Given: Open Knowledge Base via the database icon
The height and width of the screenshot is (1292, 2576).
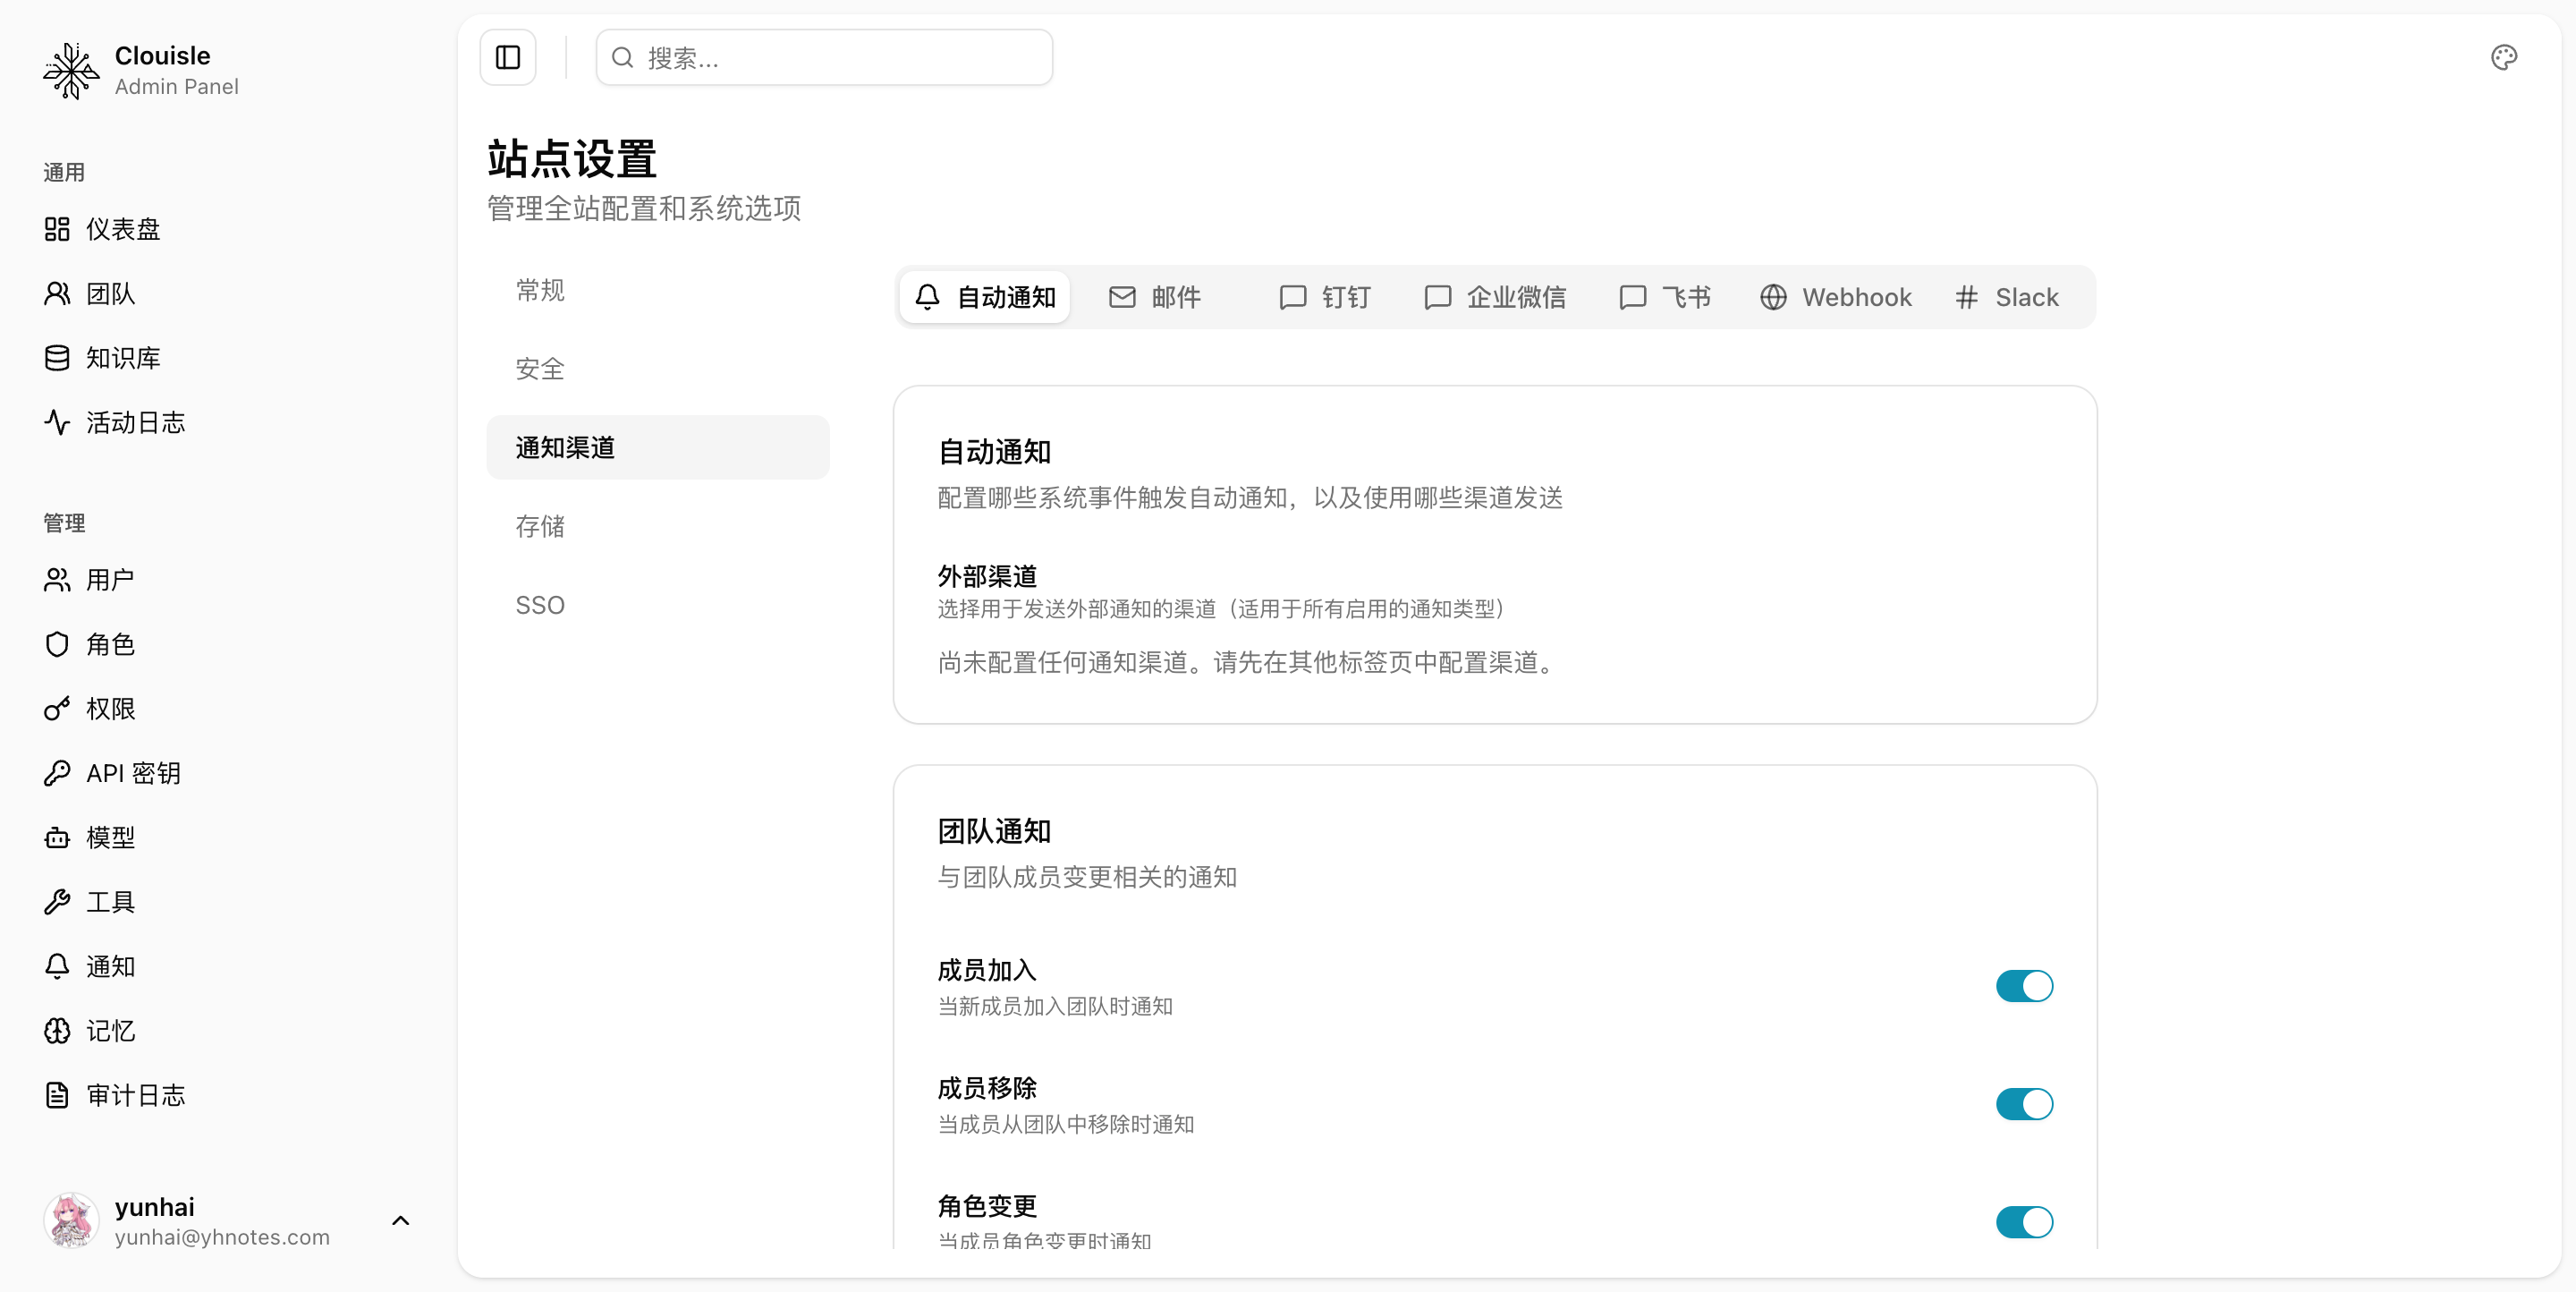Looking at the screenshot, I should click(x=57, y=358).
